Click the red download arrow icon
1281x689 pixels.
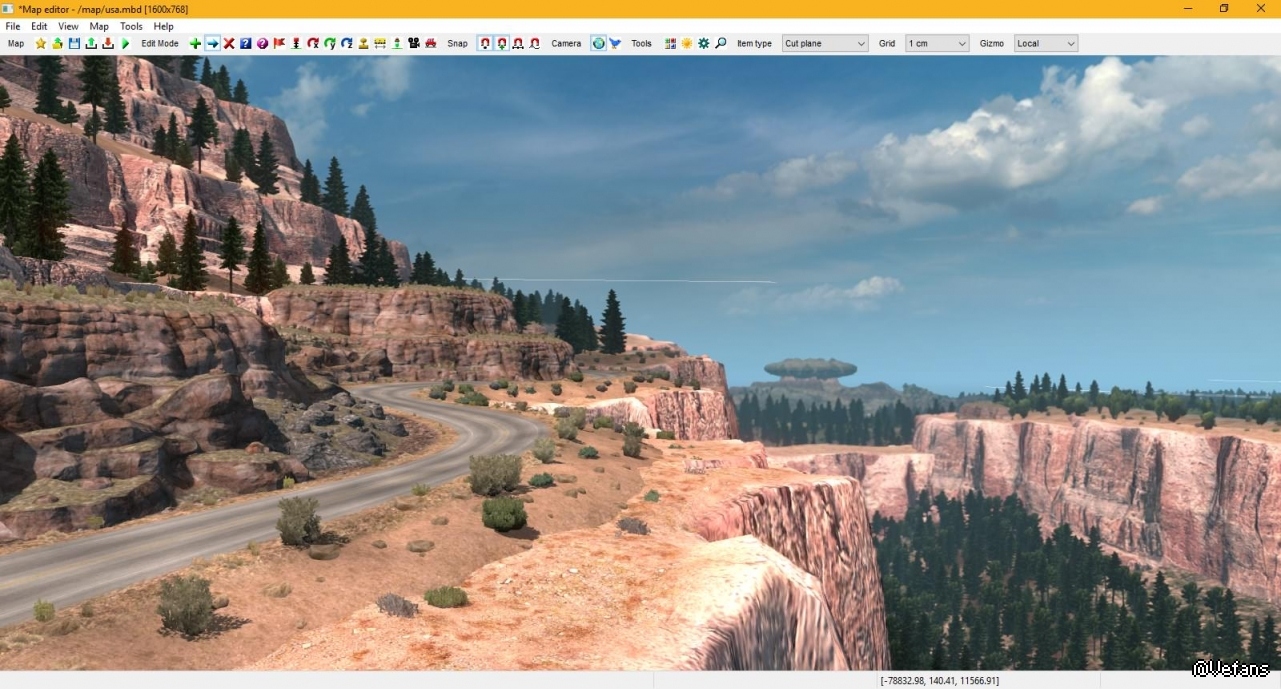pyautogui.click(x=108, y=44)
